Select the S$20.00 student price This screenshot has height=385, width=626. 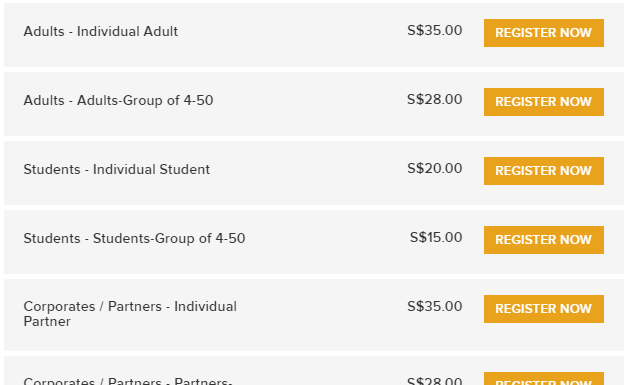pos(435,169)
